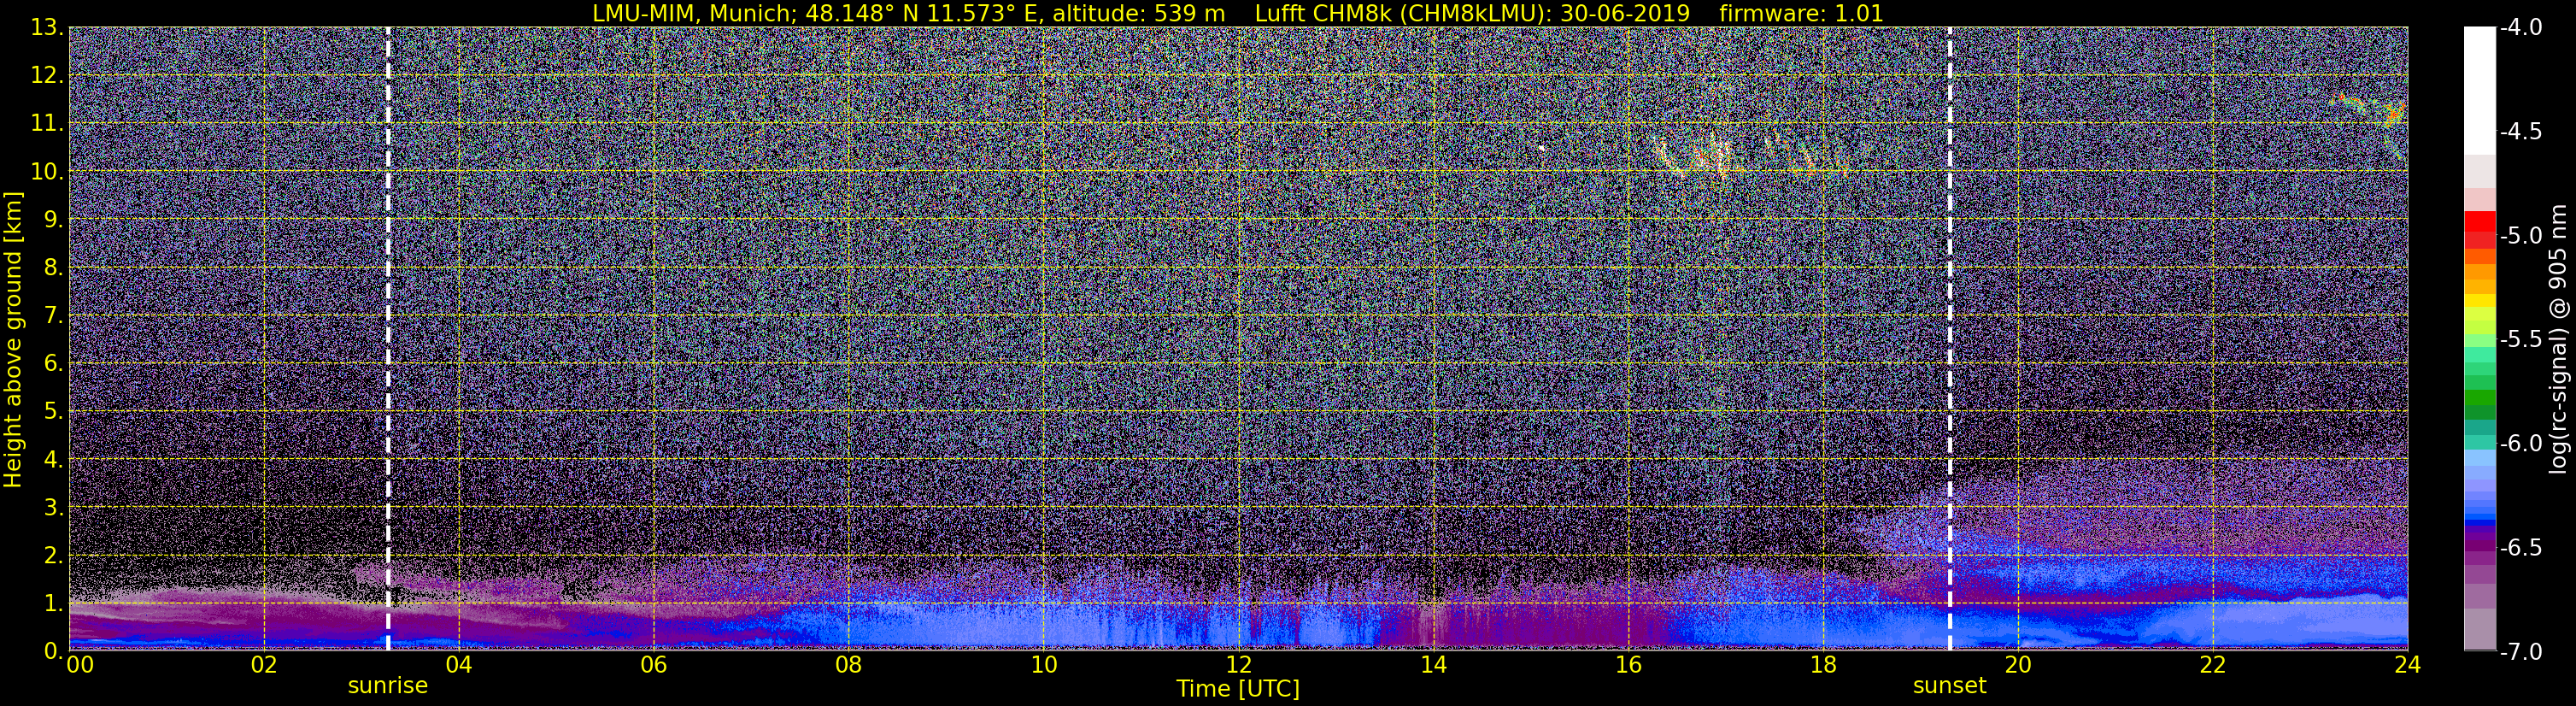
Task: Click the "11." height axis tick label
Action: point(47,124)
